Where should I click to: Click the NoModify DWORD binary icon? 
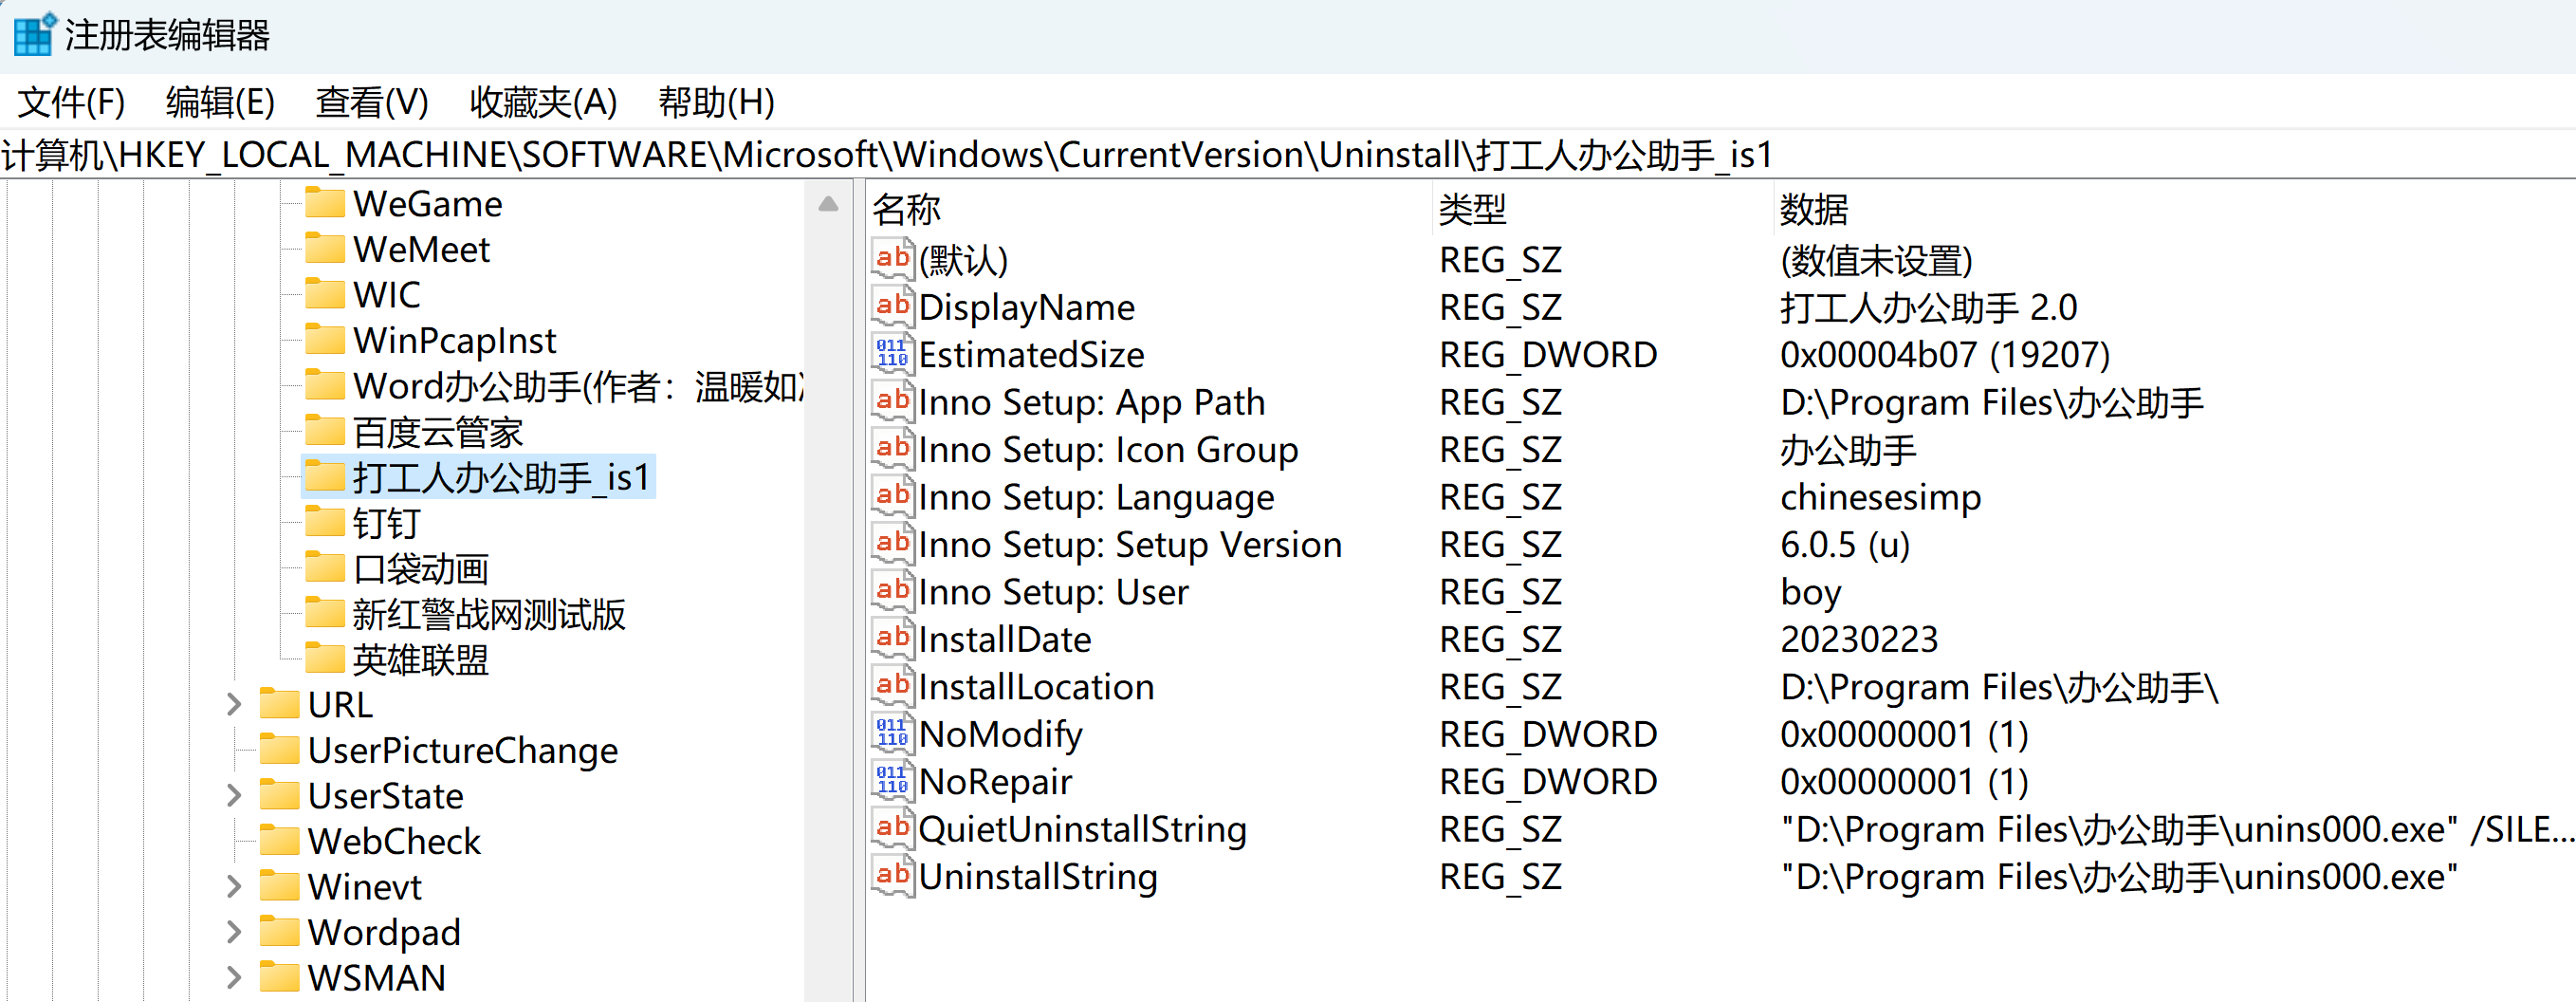click(x=892, y=733)
